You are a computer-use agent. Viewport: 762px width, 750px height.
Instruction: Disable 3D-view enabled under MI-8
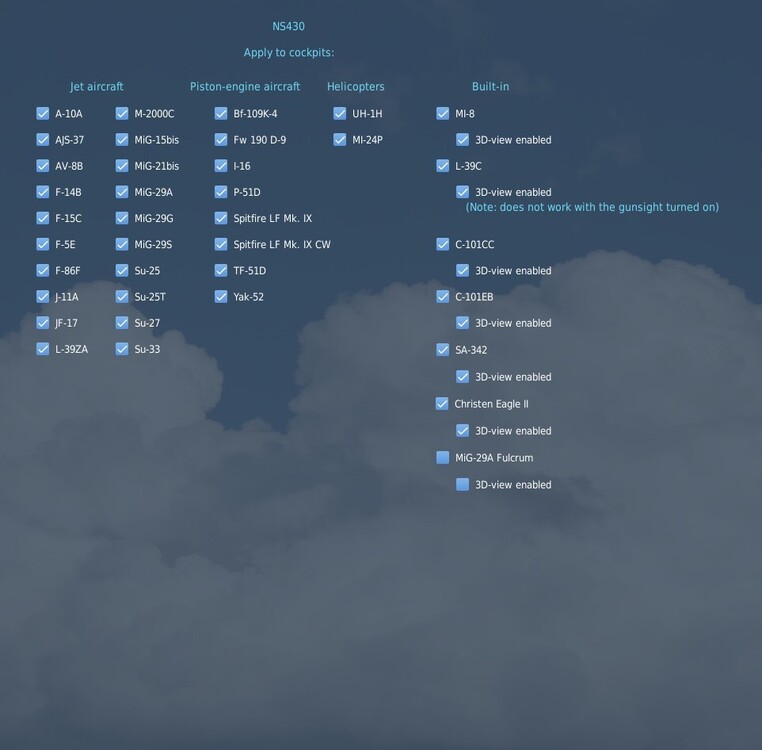(x=463, y=140)
